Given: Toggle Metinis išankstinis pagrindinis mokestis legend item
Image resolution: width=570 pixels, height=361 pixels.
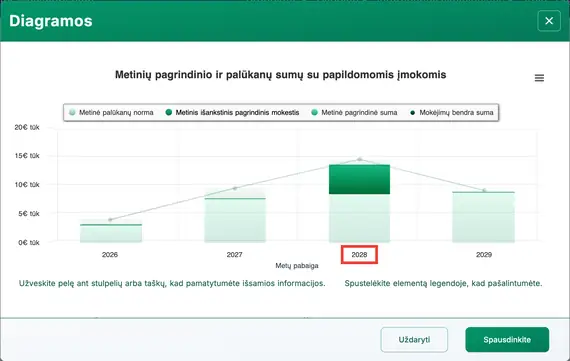Looking at the screenshot, I should click(233, 112).
